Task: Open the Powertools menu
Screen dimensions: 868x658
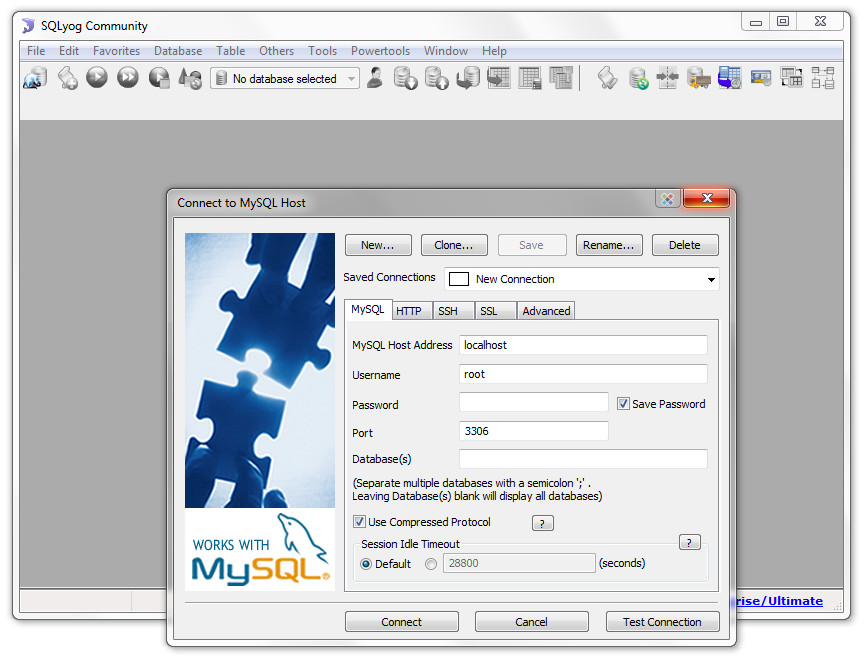Action: pos(380,51)
